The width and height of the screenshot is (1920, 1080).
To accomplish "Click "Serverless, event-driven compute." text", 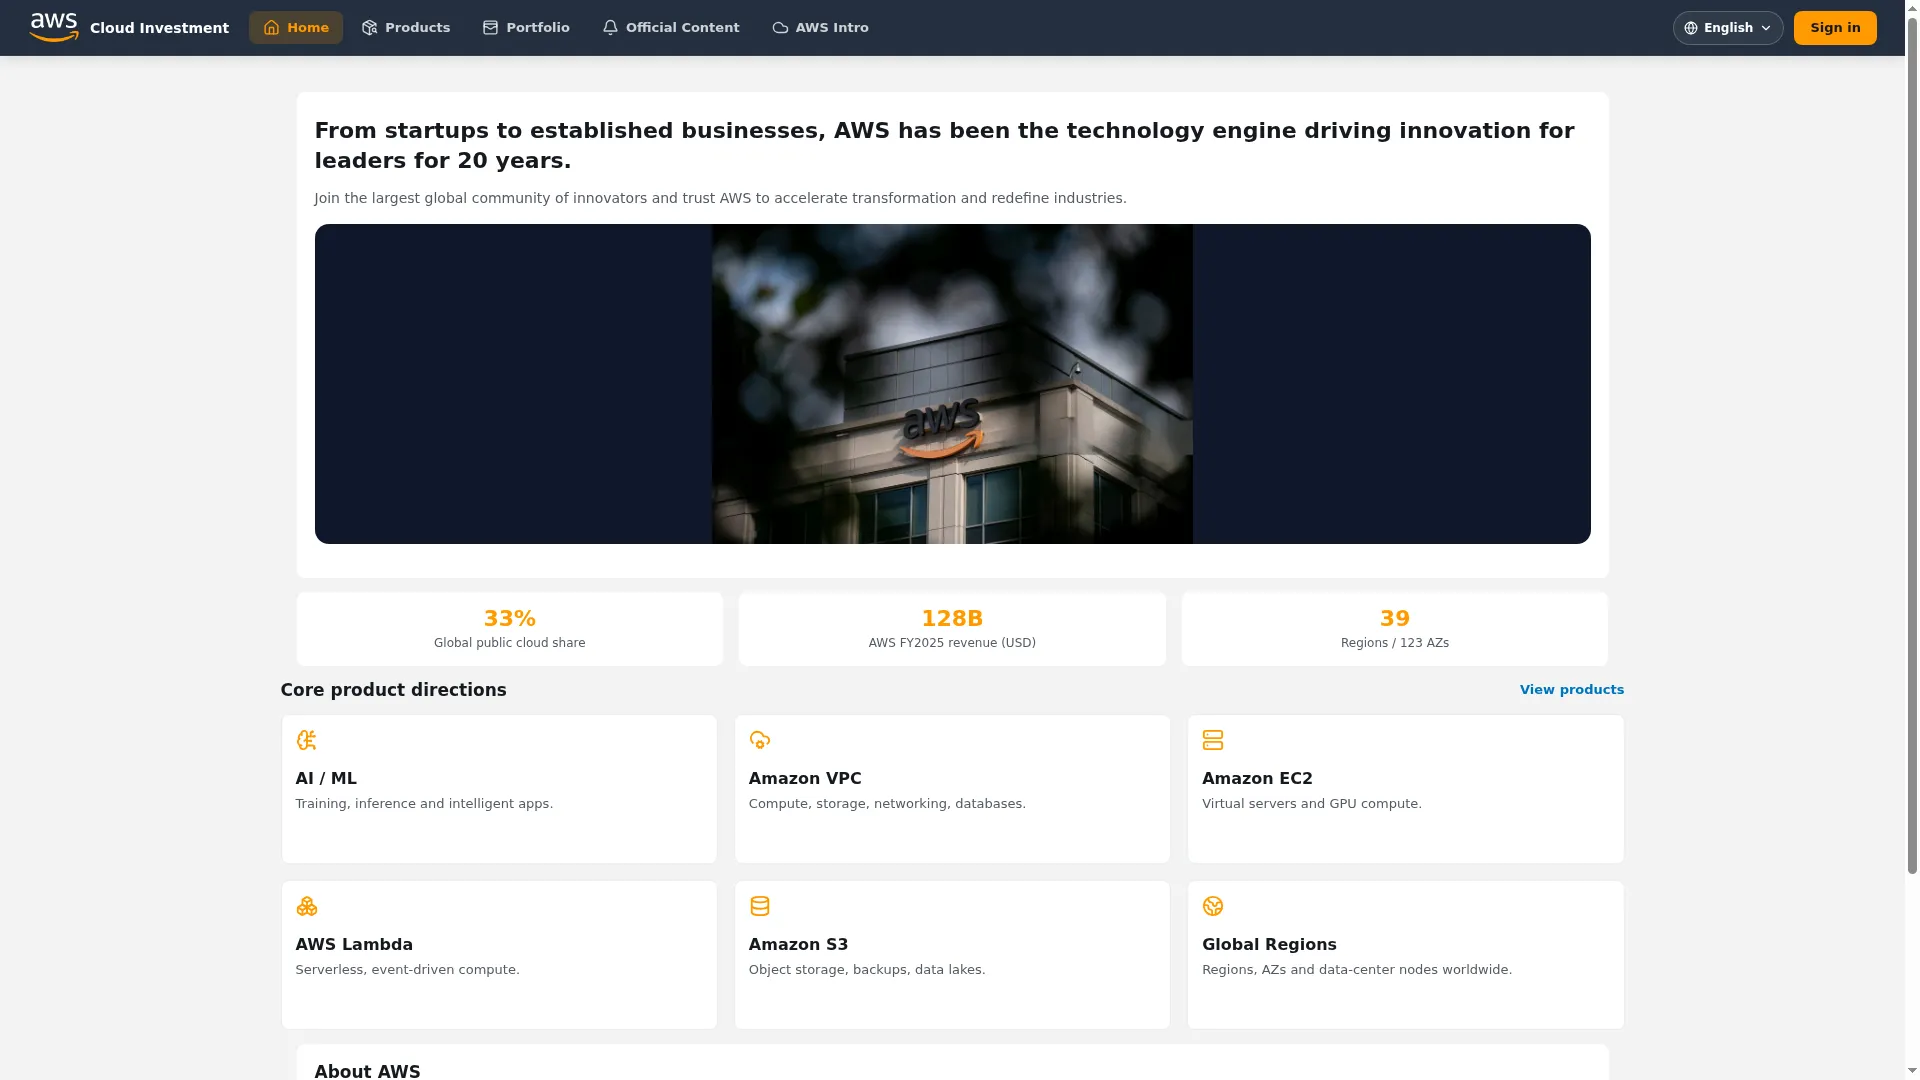I will pos(408,970).
